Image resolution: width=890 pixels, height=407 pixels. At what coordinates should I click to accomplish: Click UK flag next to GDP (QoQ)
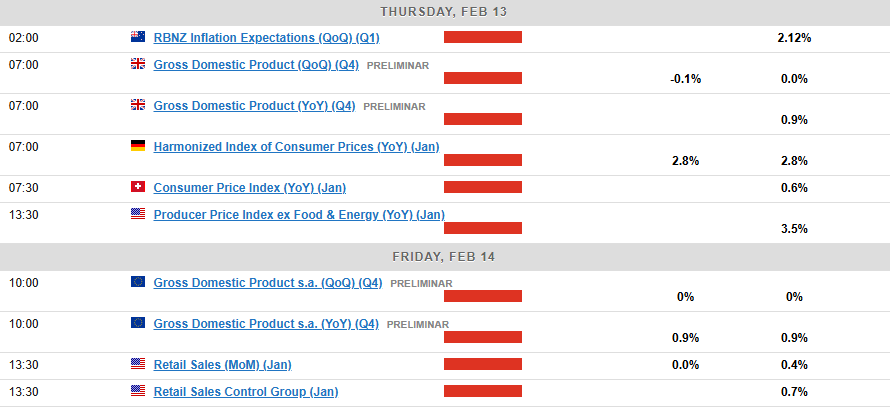pos(138,64)
